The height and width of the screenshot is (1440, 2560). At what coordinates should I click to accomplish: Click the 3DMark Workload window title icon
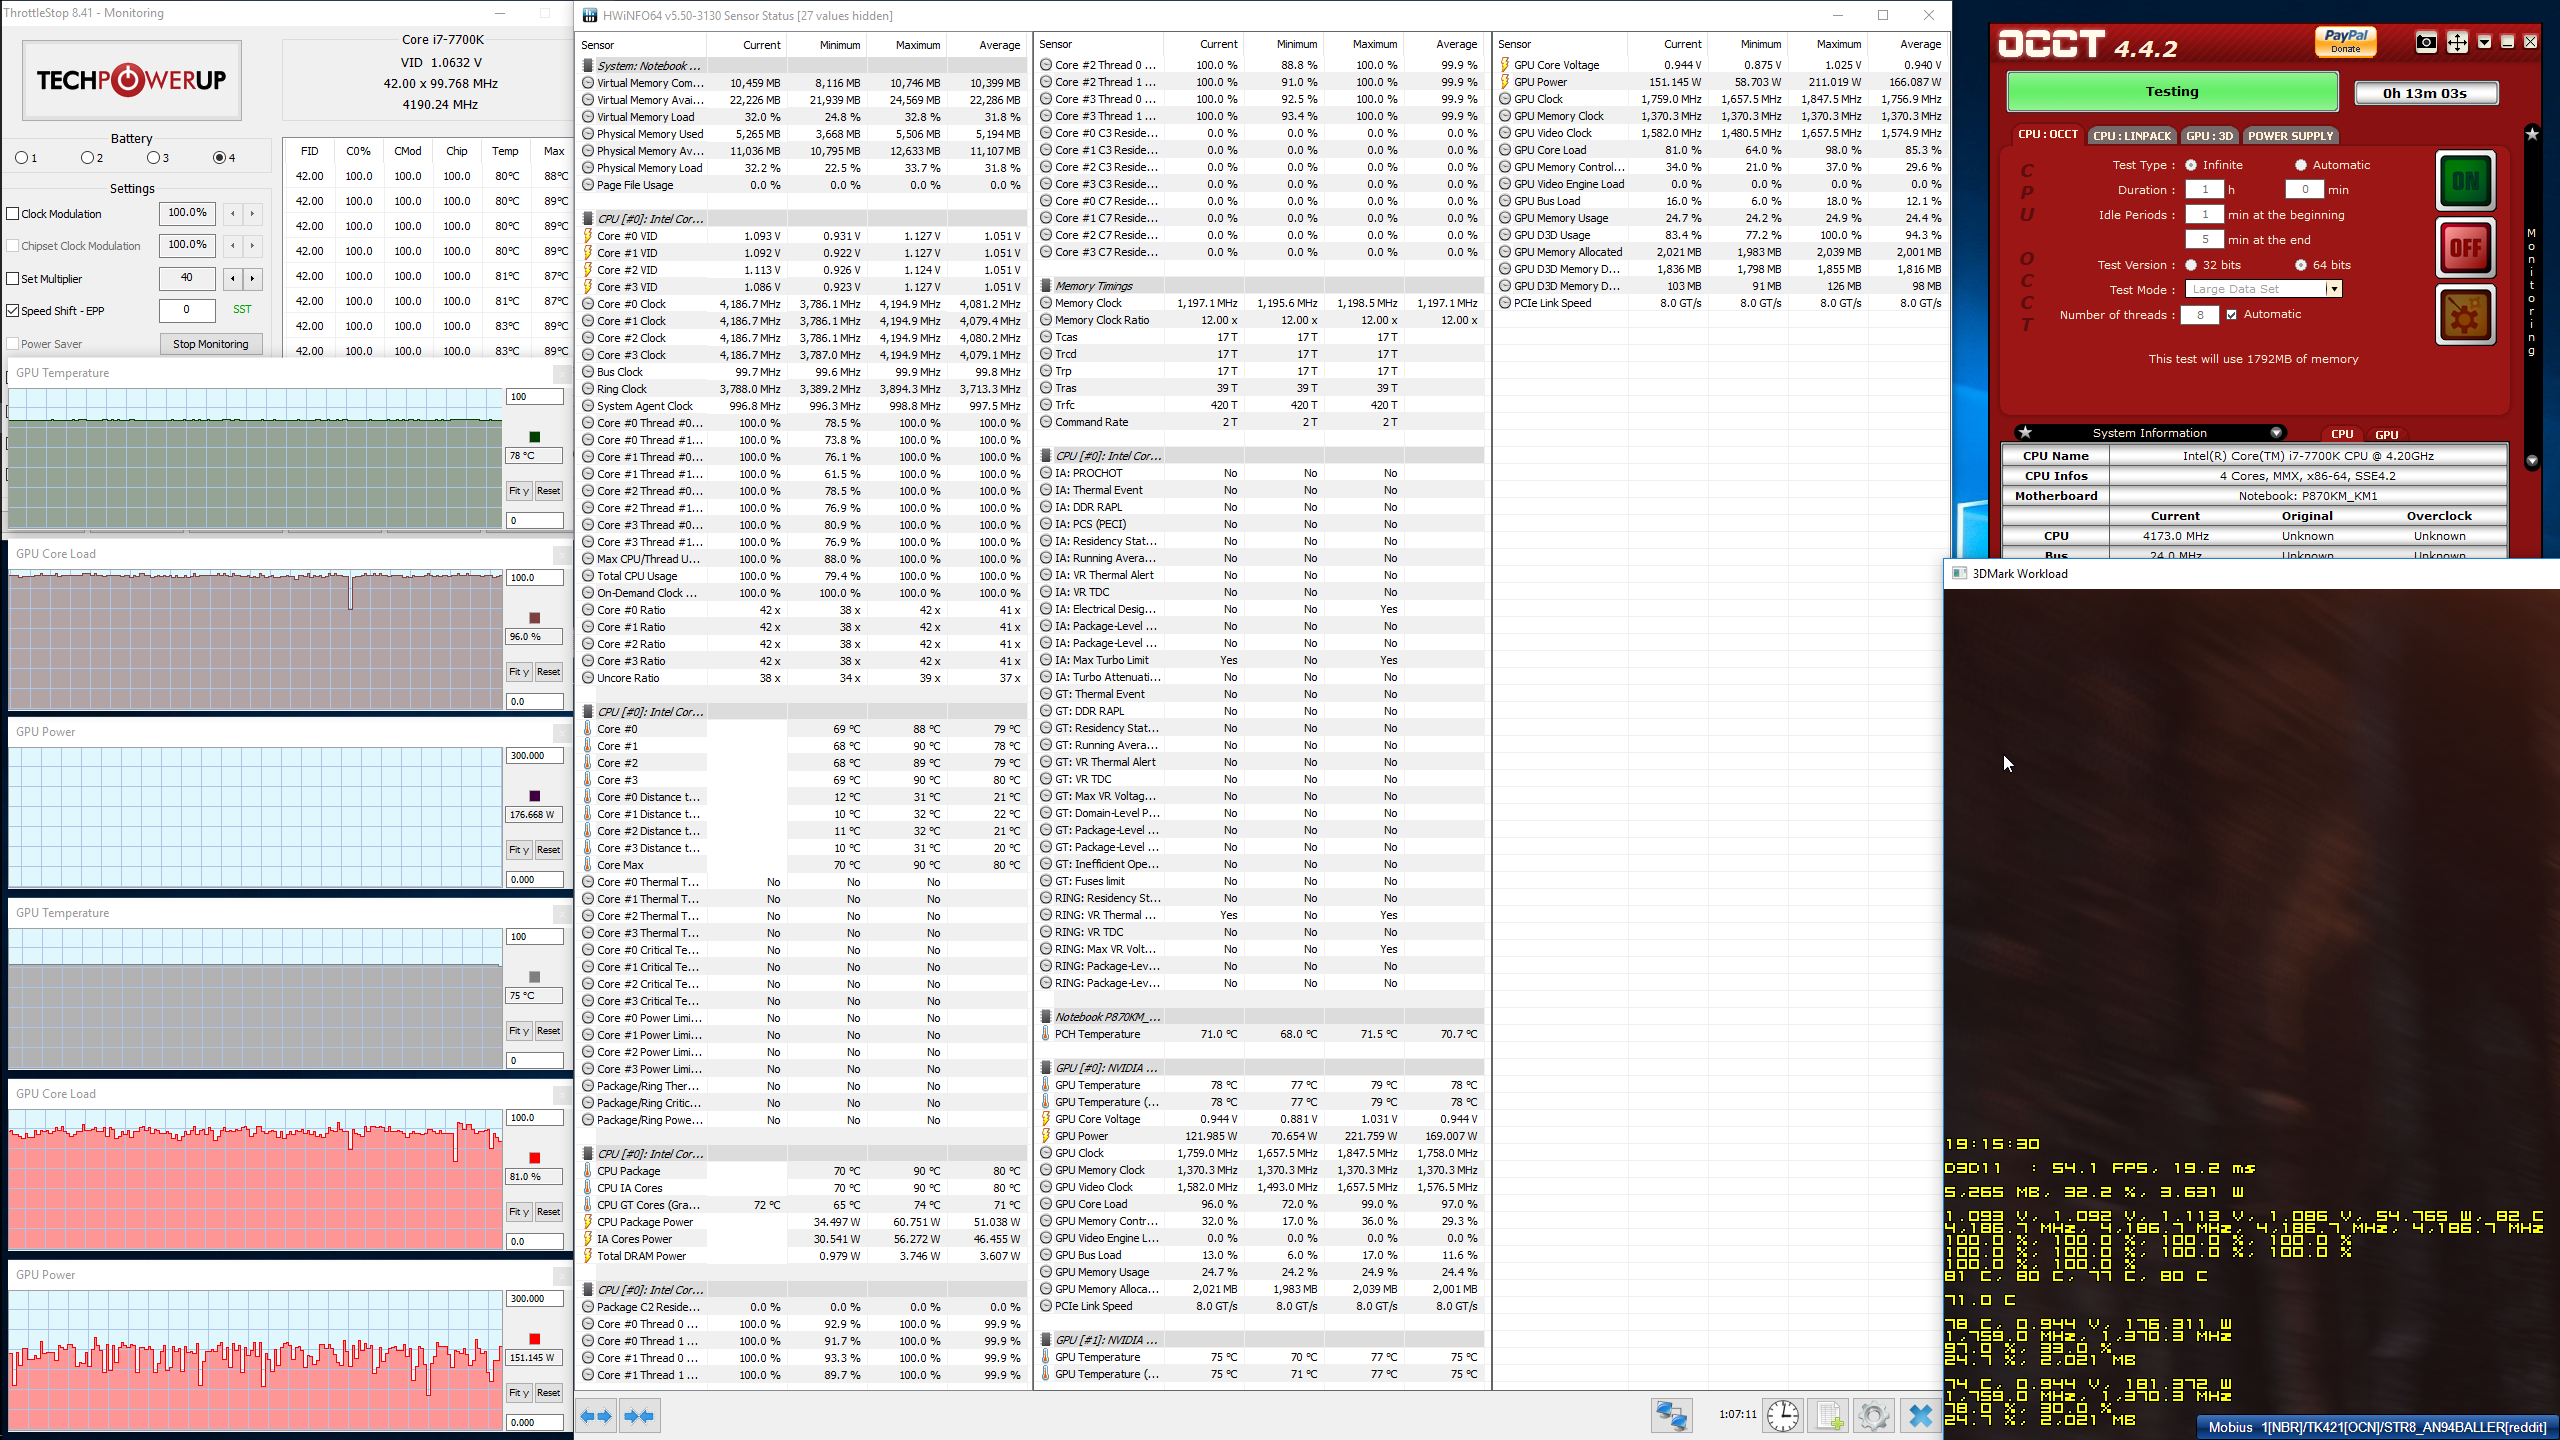(x=1960, y=574)
